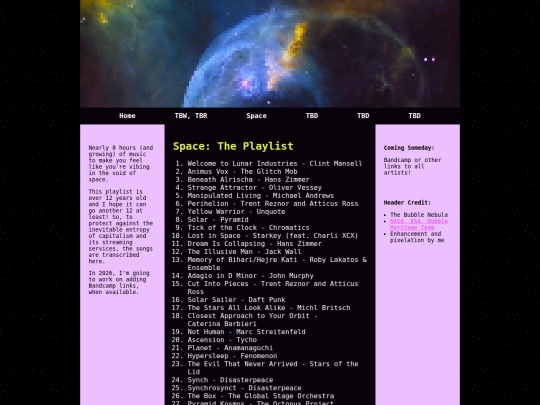Go to the TBW, TBR page
This screenshot has width=540, height=405.
click(191, 116)
